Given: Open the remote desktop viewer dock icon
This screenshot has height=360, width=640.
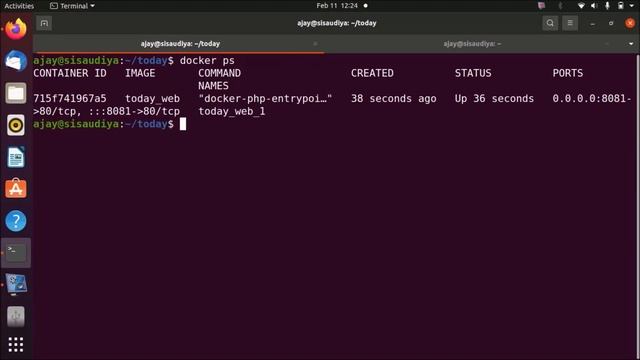Looking at the screenshot, I should click(x=16, y=284).
